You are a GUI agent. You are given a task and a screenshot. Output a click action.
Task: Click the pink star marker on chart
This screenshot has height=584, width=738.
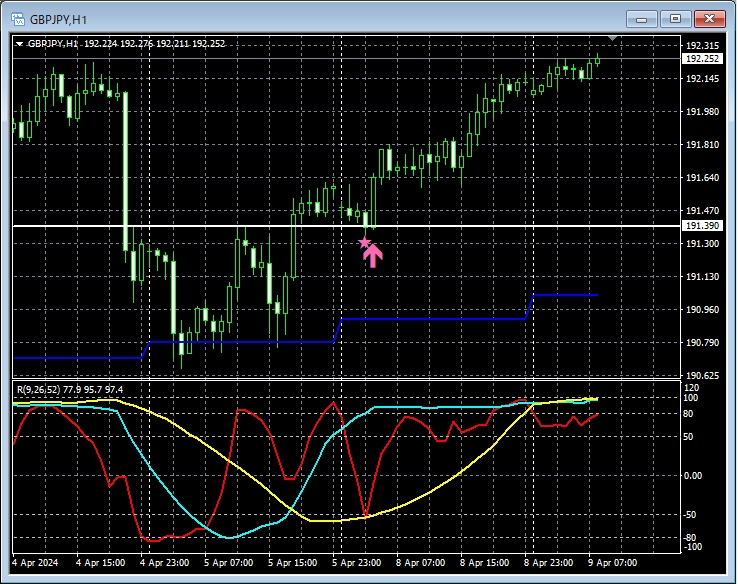[x=364, y=242]
